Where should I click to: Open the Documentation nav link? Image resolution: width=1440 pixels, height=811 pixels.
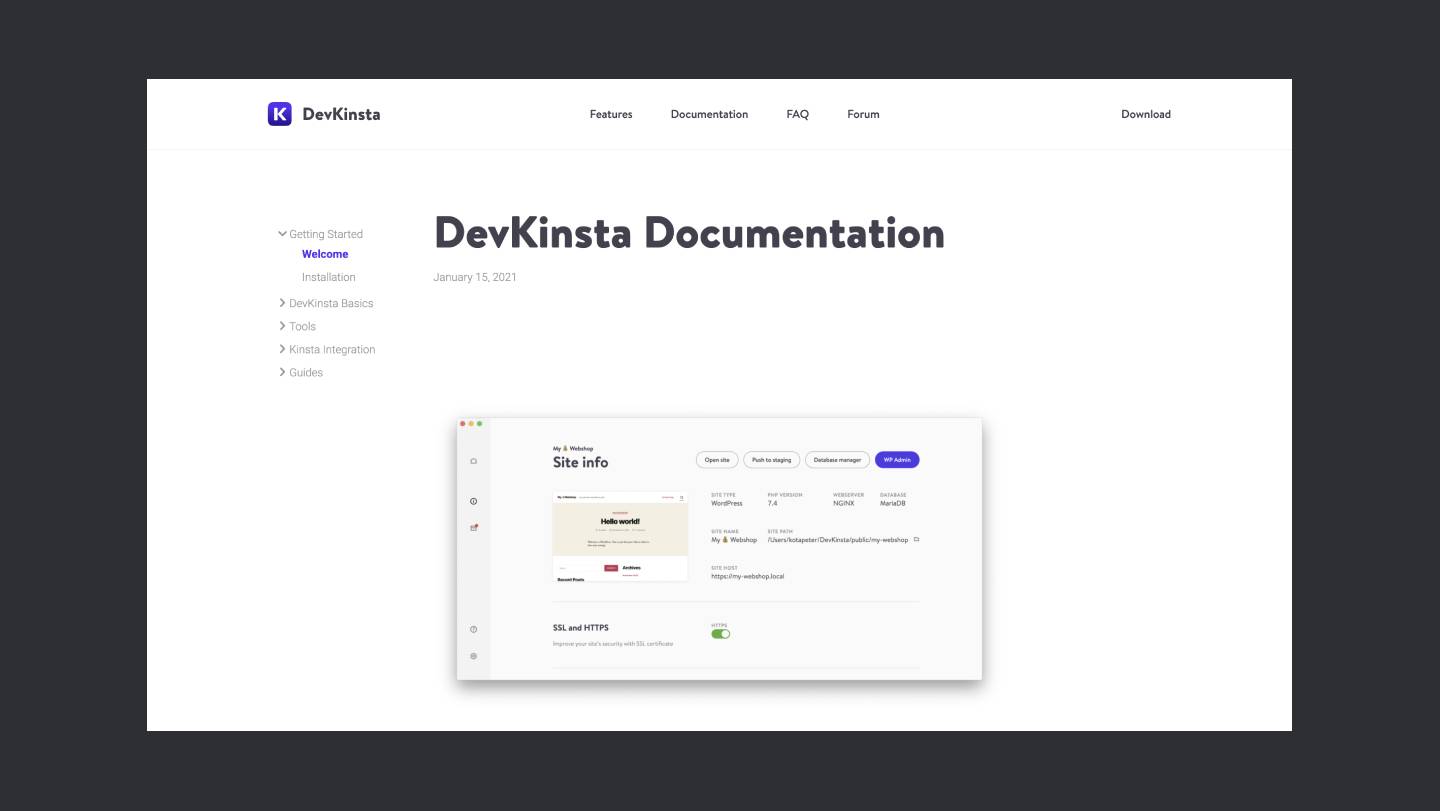[709, 114]
